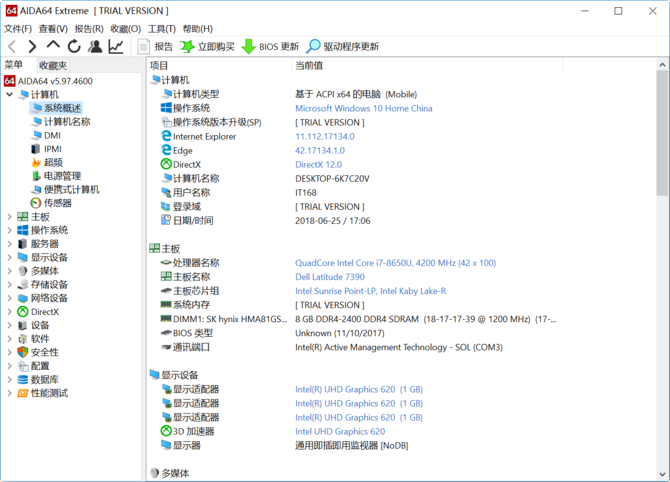
Task: Click the scrollbar up arrow
Action: click(662, 65)
